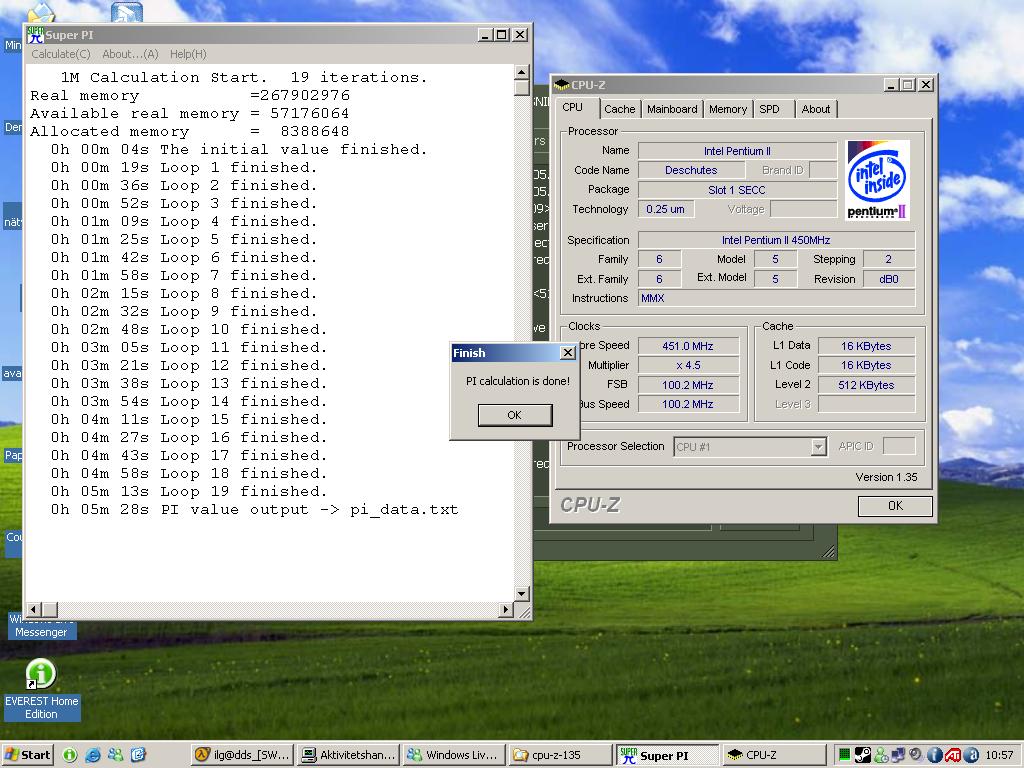Click Super PI taskbar button

[667, 755]
